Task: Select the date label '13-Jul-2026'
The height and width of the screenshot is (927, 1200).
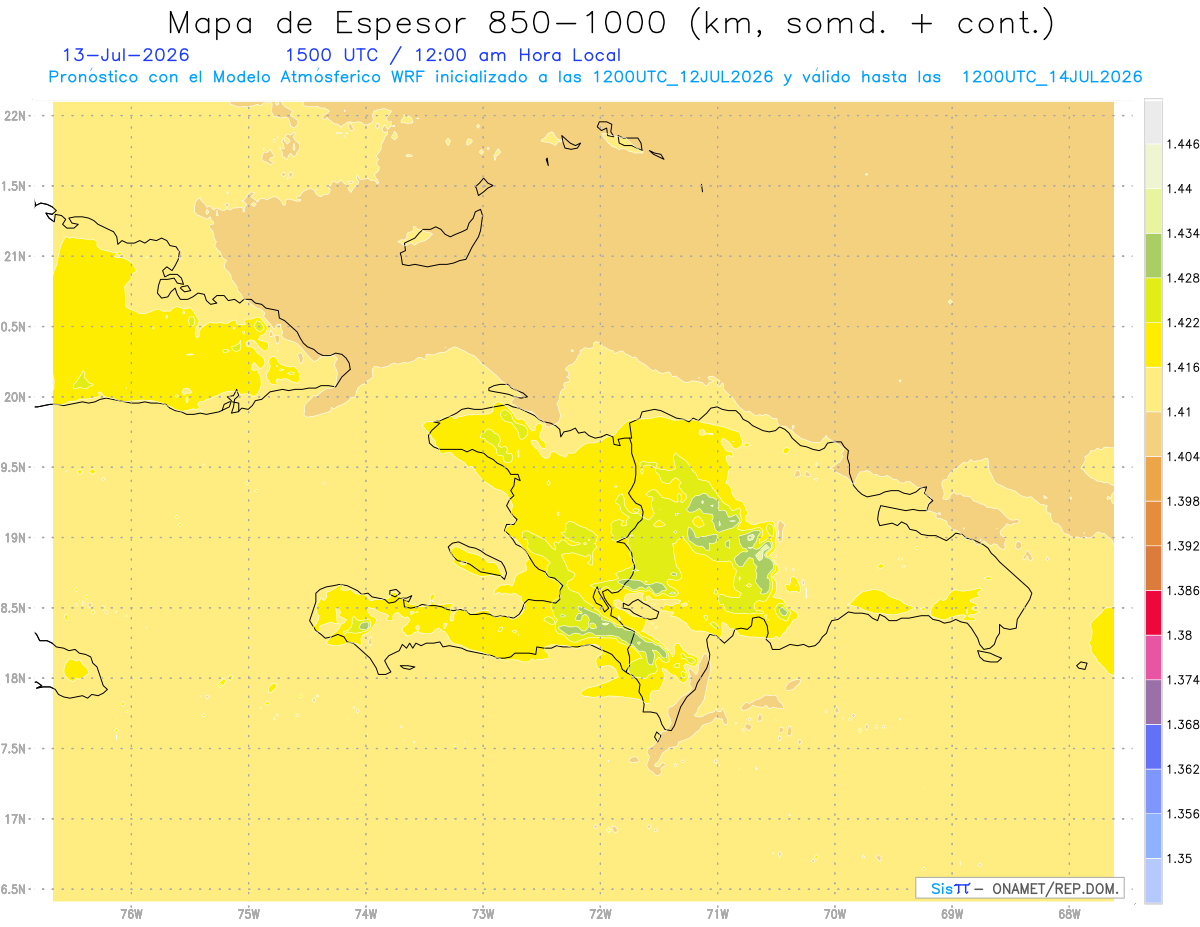Action: pyautogui.click(x=126, y=55)
